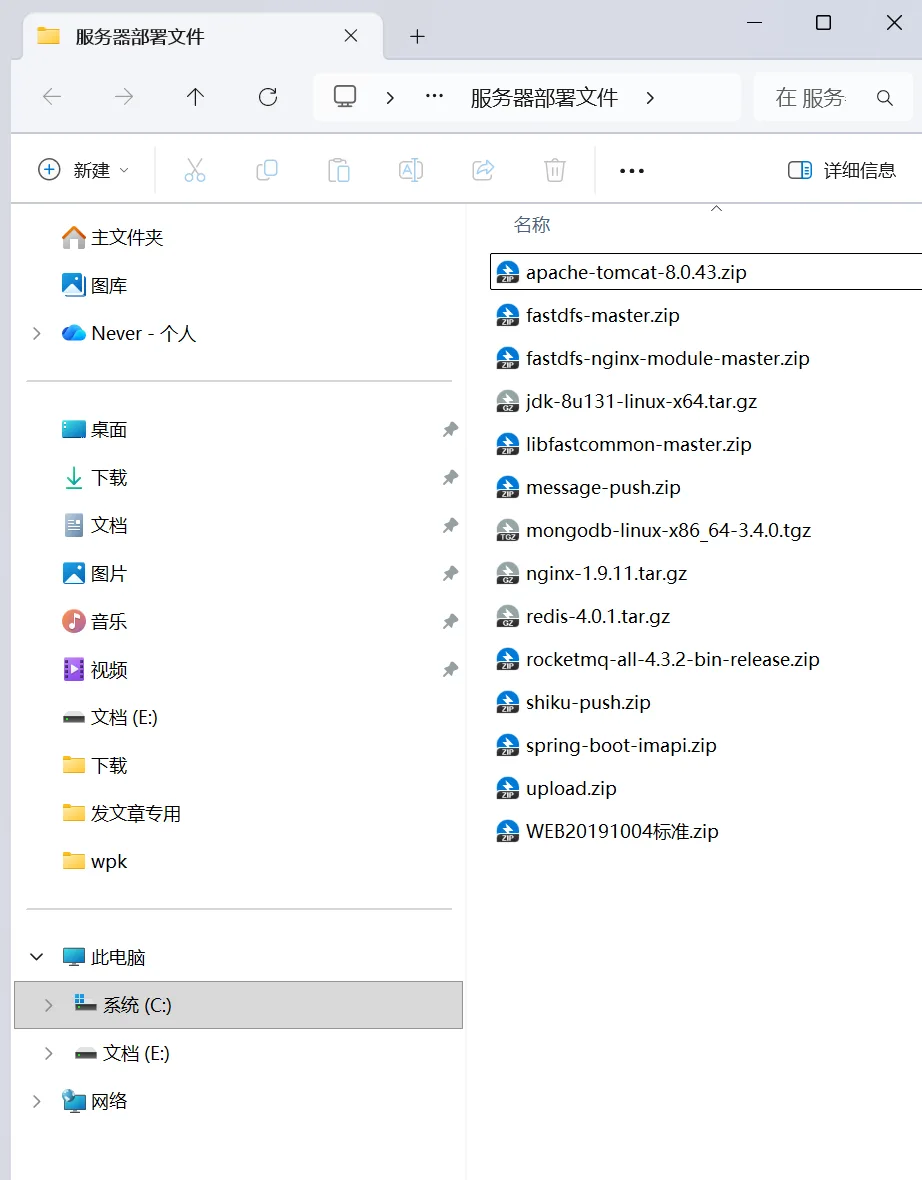The height and width of the screenshot is (1180, 922).
Task: Expand chevron after 服务器部署文件 in address bar
Action: coord(650,98)
